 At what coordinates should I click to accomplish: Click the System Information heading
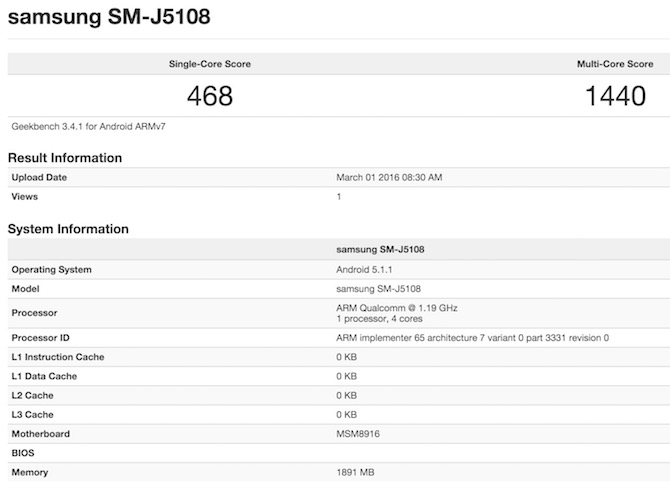[x=68, y=229]
